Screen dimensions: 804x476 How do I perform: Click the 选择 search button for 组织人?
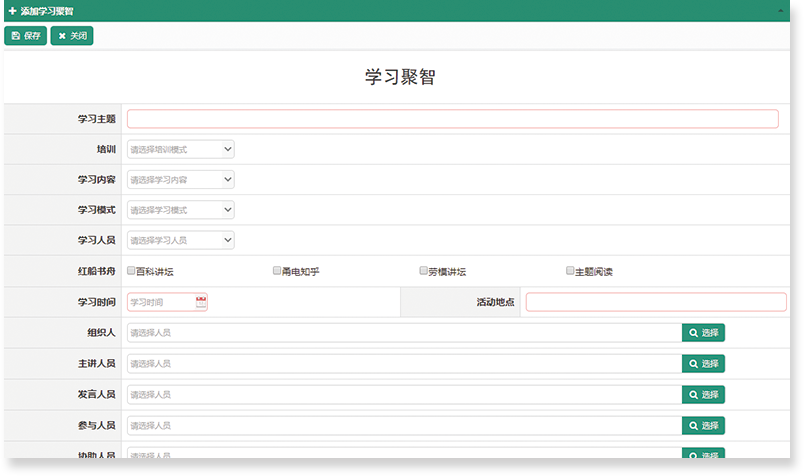[x=703, y=333]
